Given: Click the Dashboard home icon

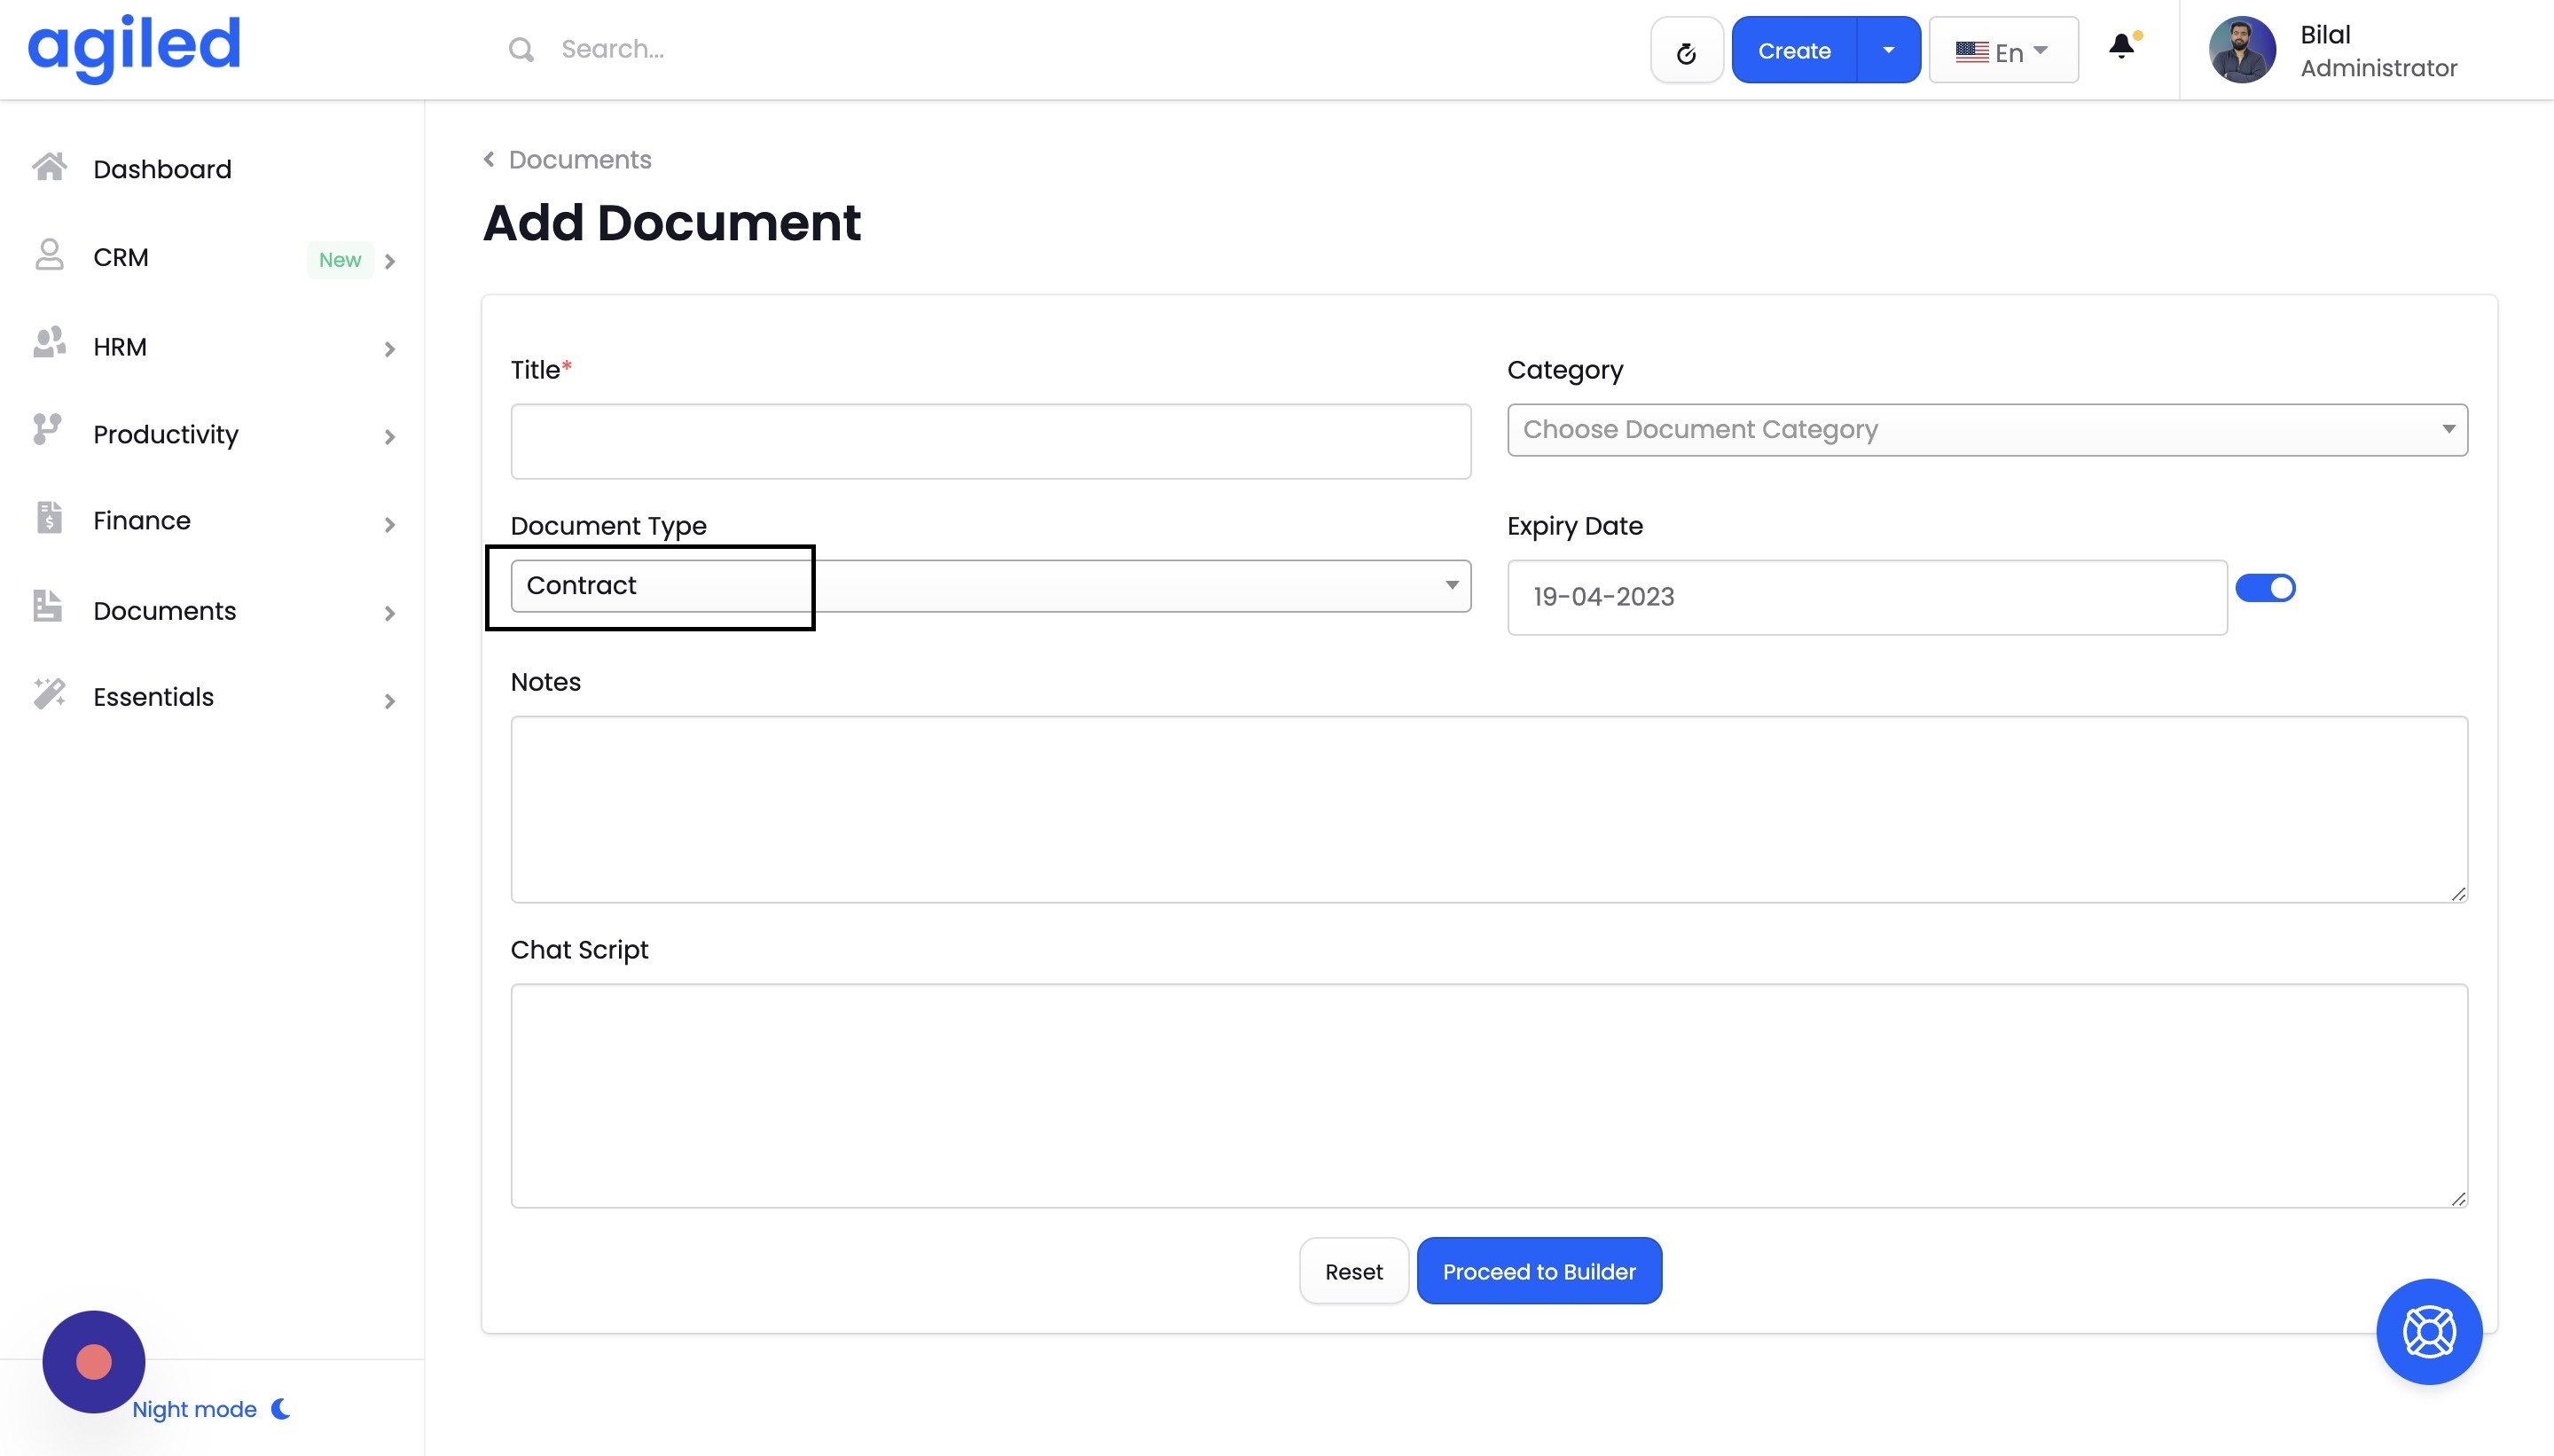Looking at the screenshot, I should [x=49, y=167].
